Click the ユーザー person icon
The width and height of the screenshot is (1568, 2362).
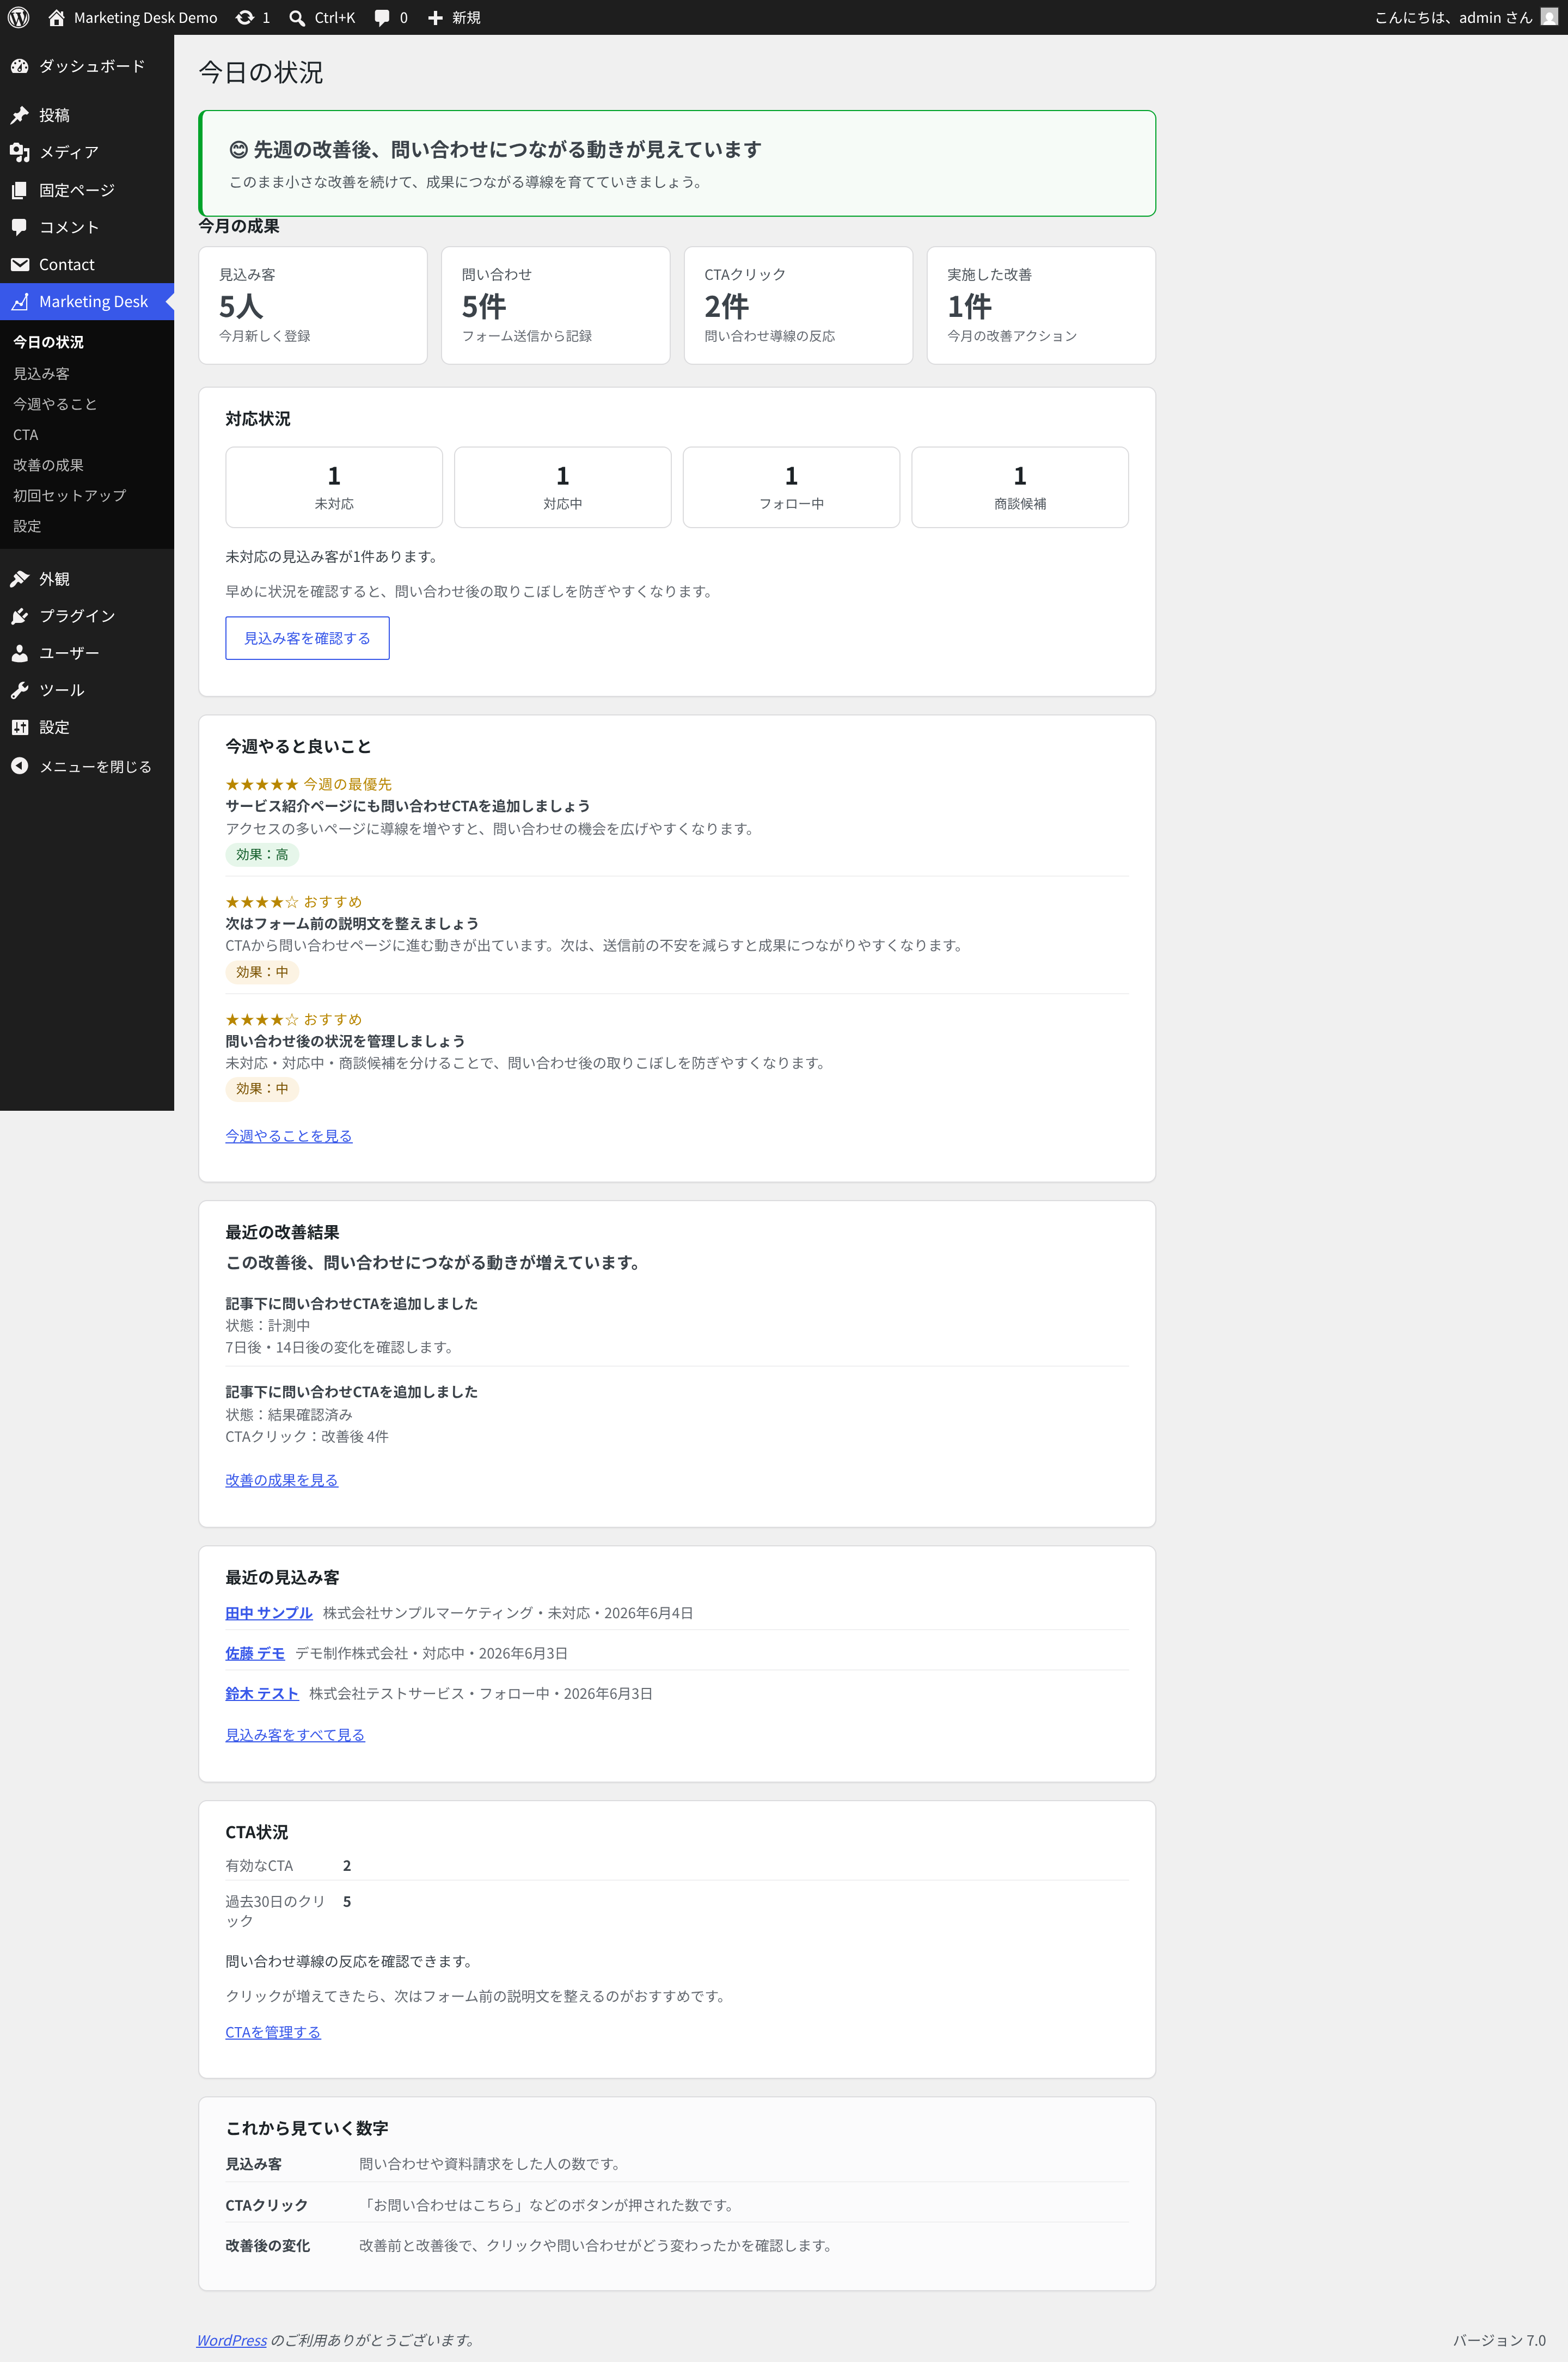(x=20, y=653)
